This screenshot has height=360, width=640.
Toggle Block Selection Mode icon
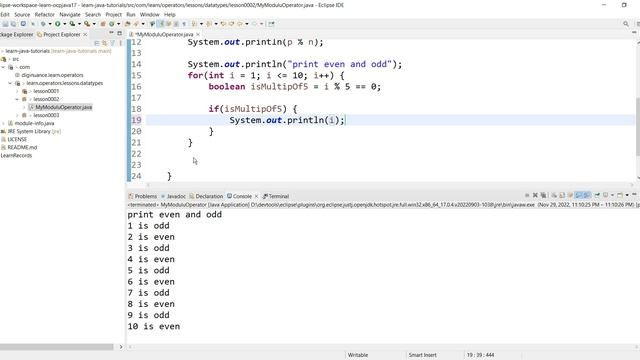point(176,24)
